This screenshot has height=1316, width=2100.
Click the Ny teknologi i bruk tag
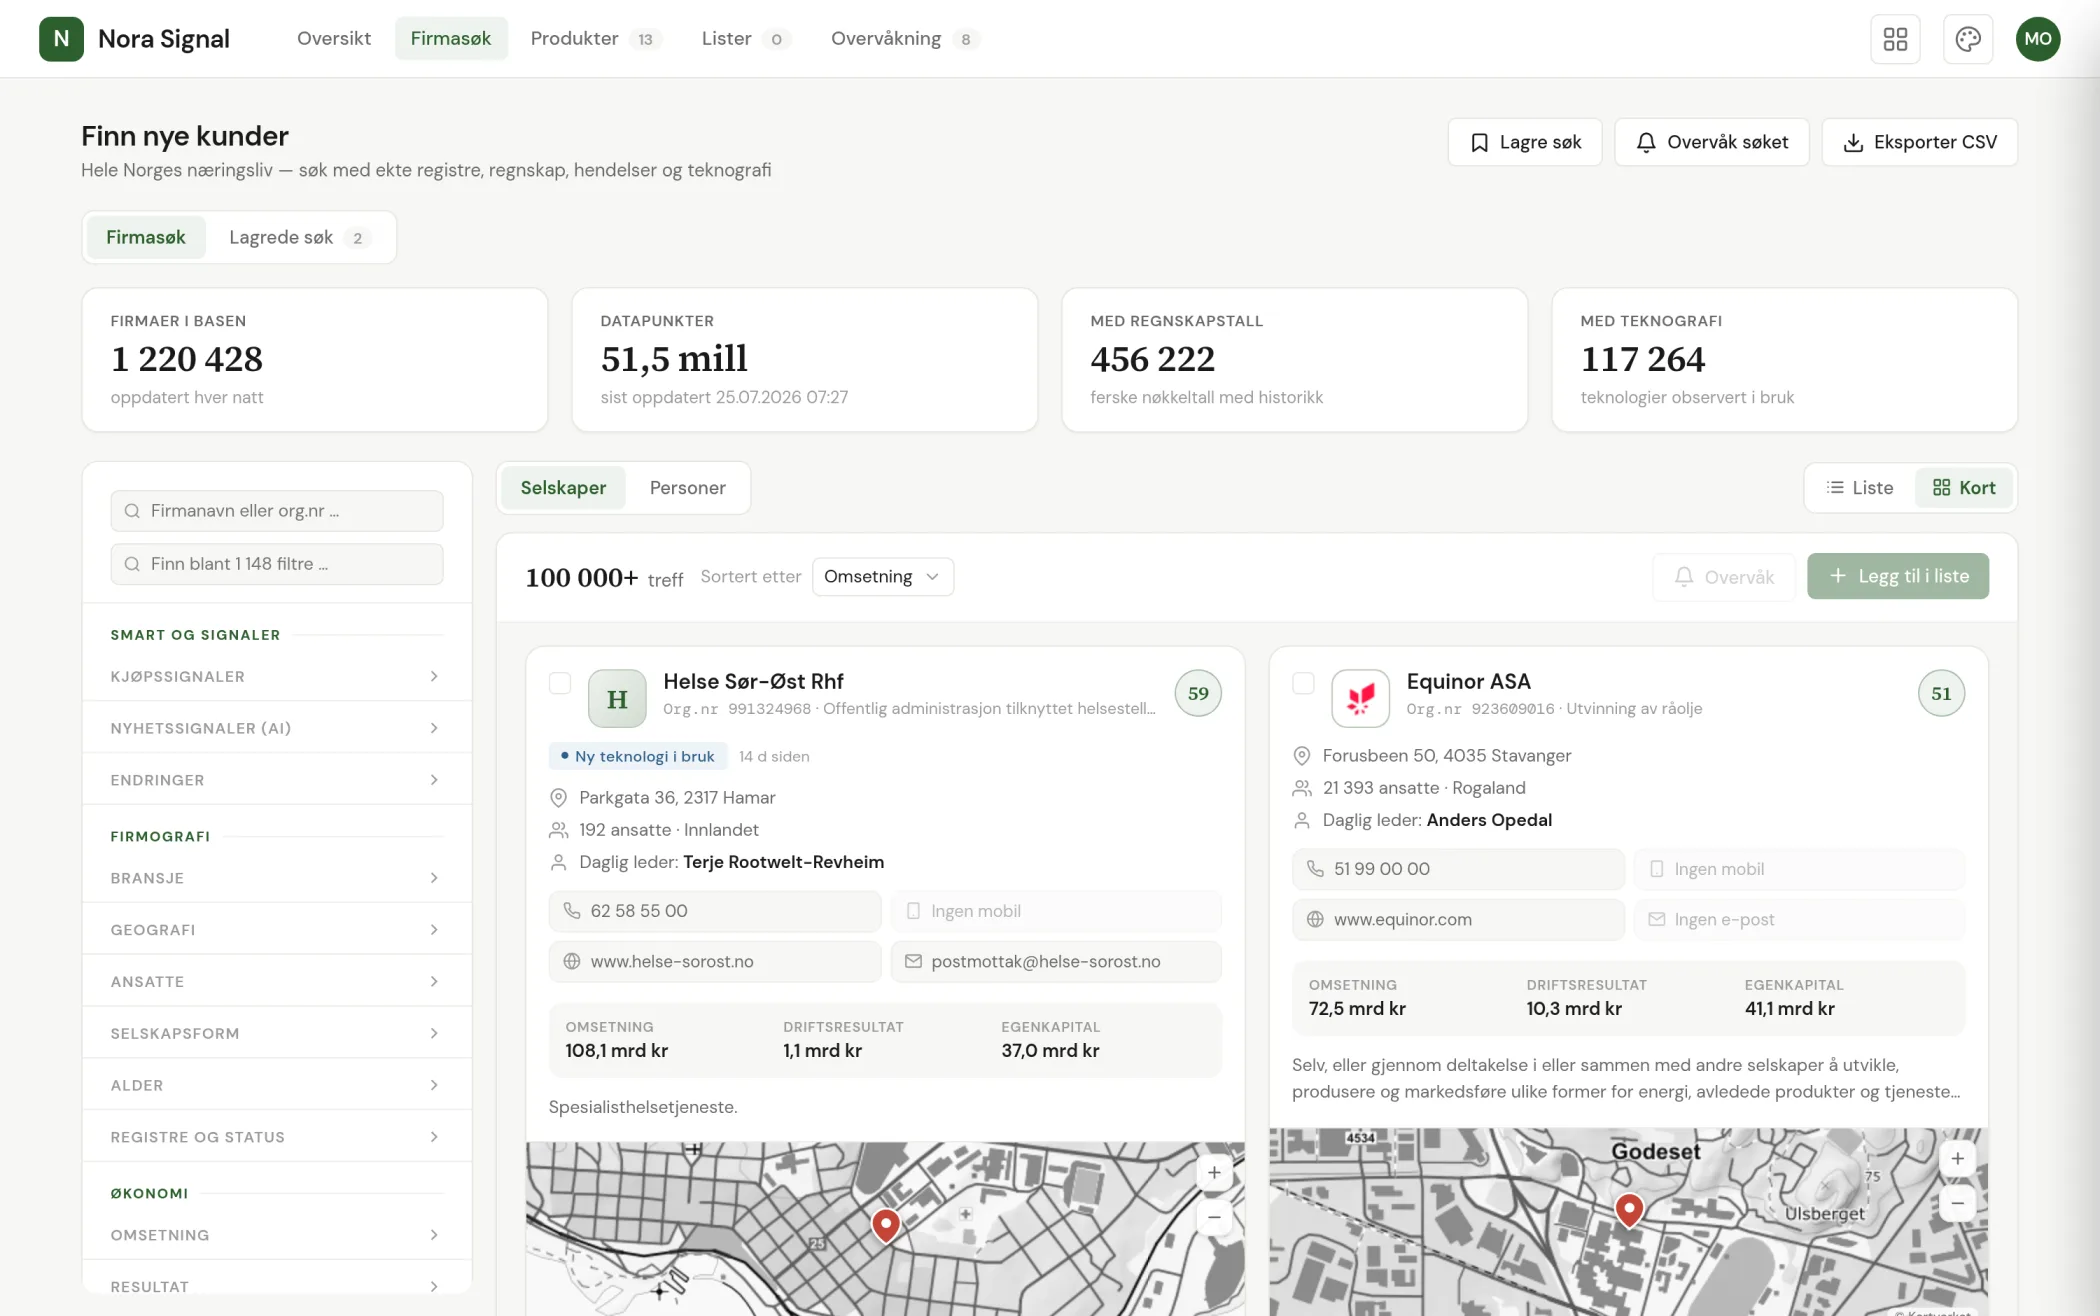click(x=638, y=756)
